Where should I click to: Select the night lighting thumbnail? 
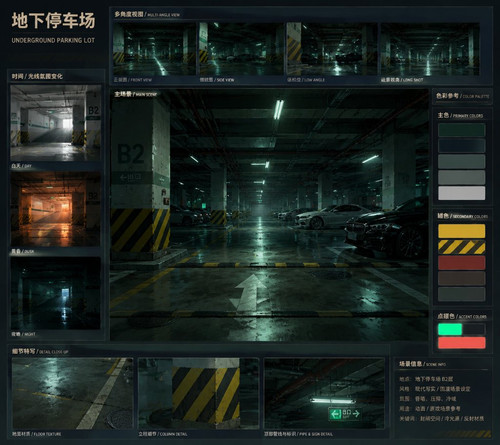(x=56, y=293)
